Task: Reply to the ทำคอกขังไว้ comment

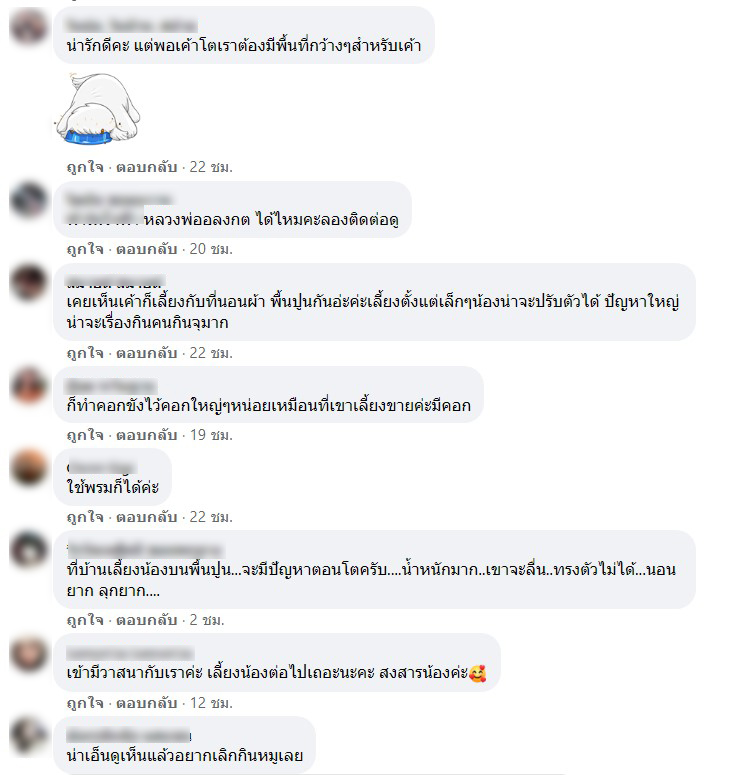Action: [146, 435]
